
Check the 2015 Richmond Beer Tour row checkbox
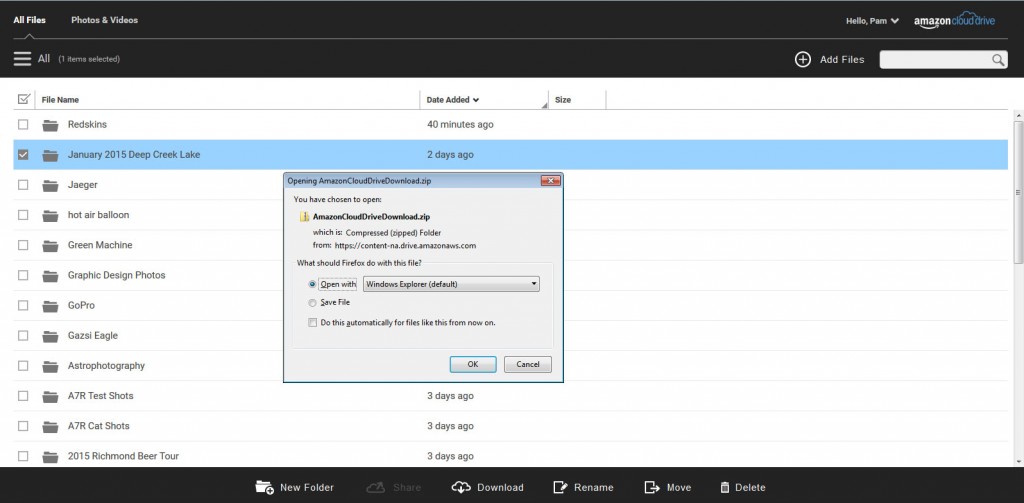pyautogui.click(x=23, y=456)
